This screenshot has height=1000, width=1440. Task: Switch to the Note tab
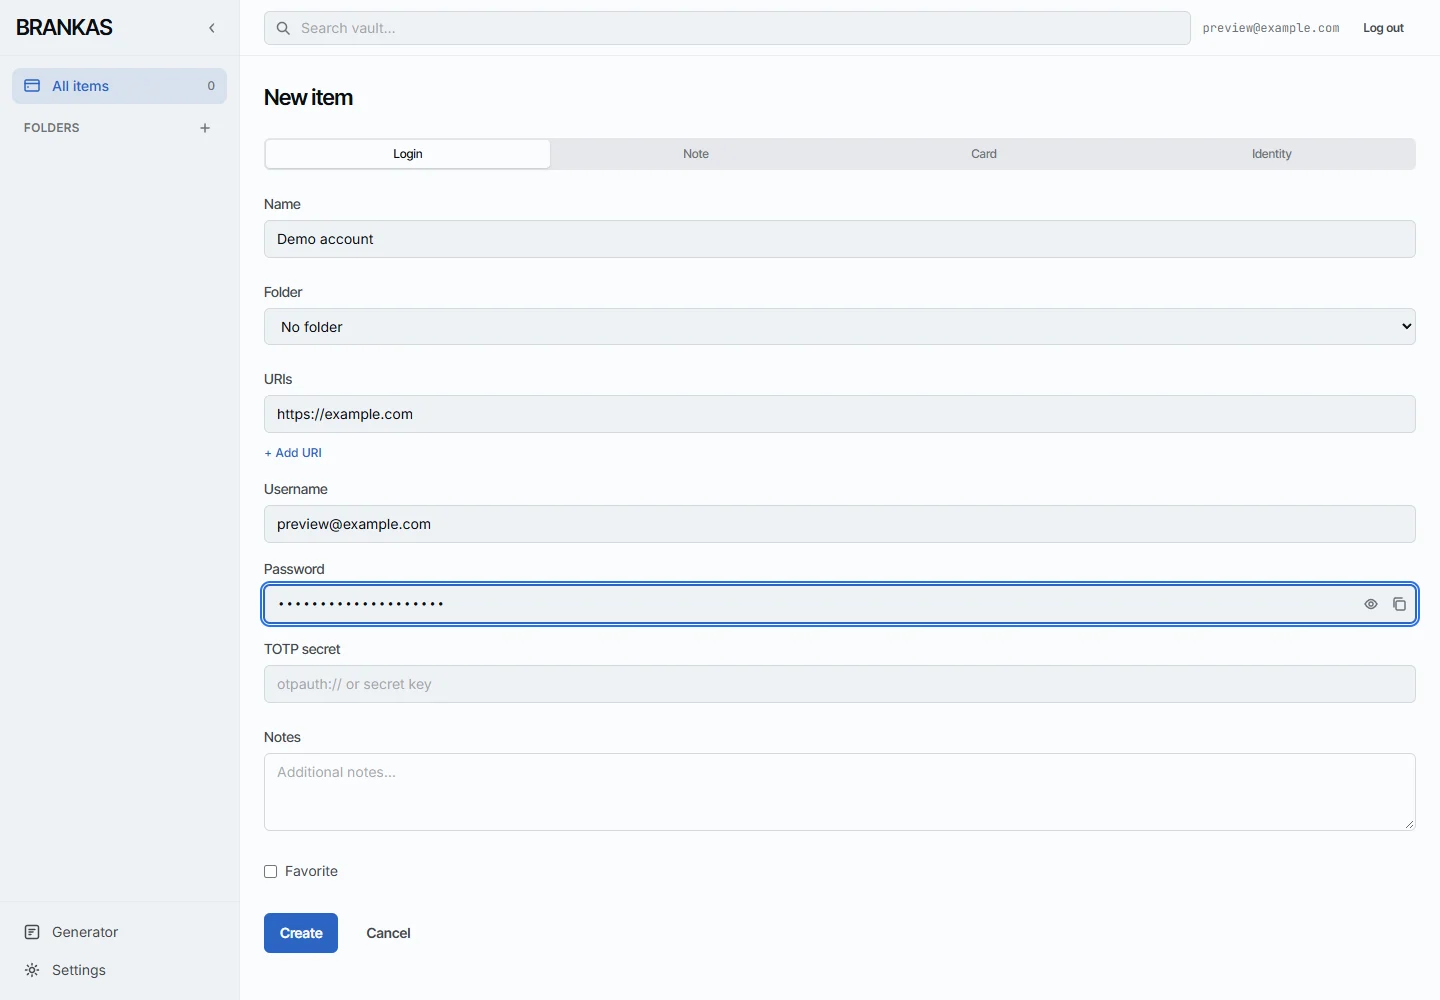click(x=696, y=154)
